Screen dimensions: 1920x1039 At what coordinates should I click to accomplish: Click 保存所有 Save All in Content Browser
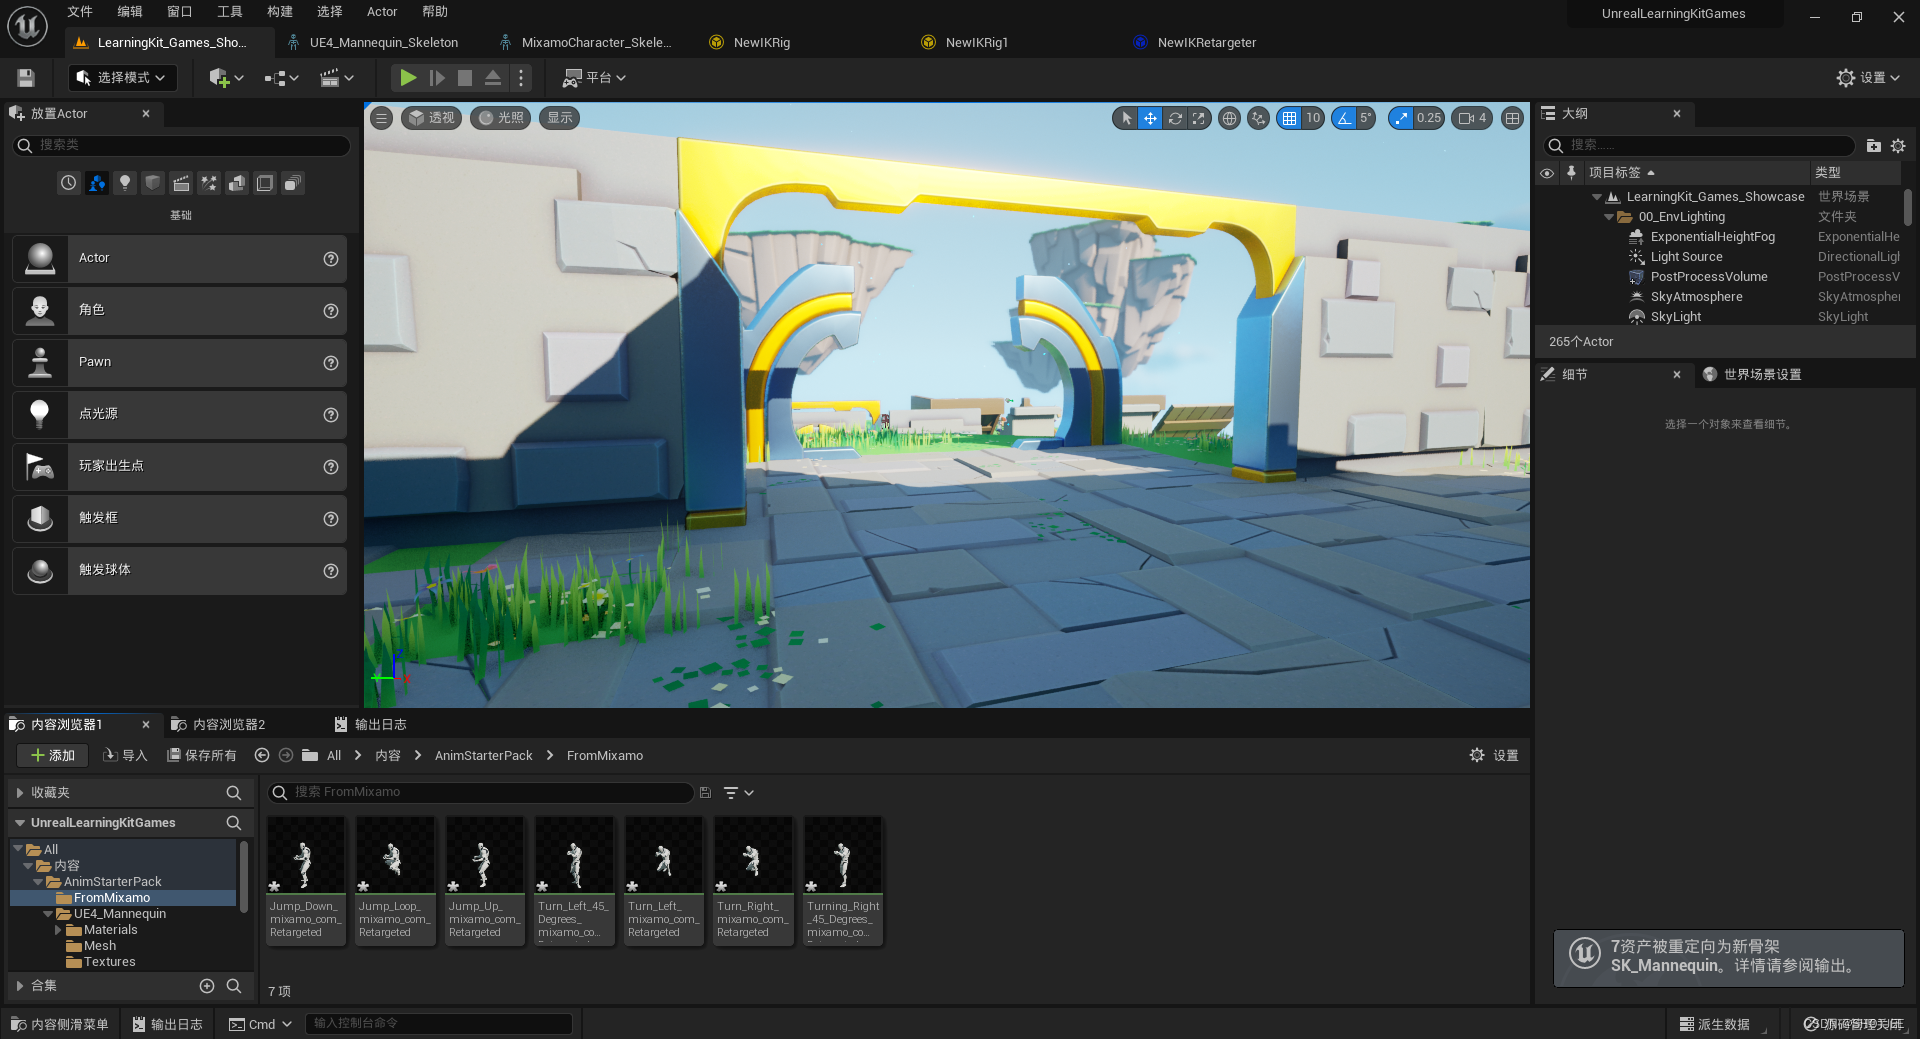click(202, 756)
